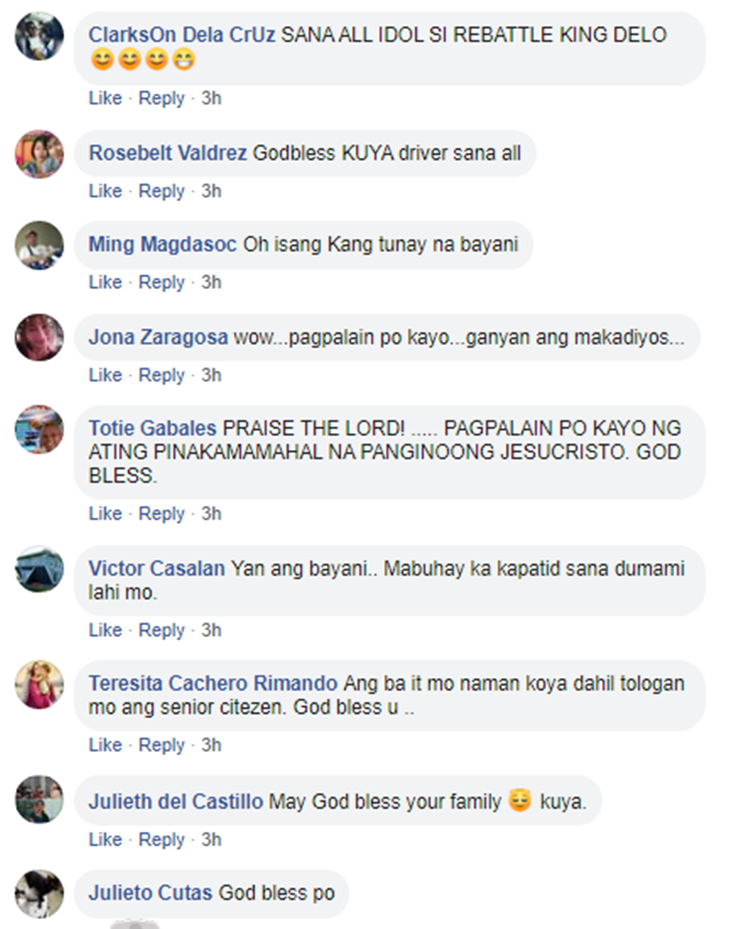Reply to Victor Casalan's comment
The height and width of the screenshot is (929, 750).
(161, 630)
